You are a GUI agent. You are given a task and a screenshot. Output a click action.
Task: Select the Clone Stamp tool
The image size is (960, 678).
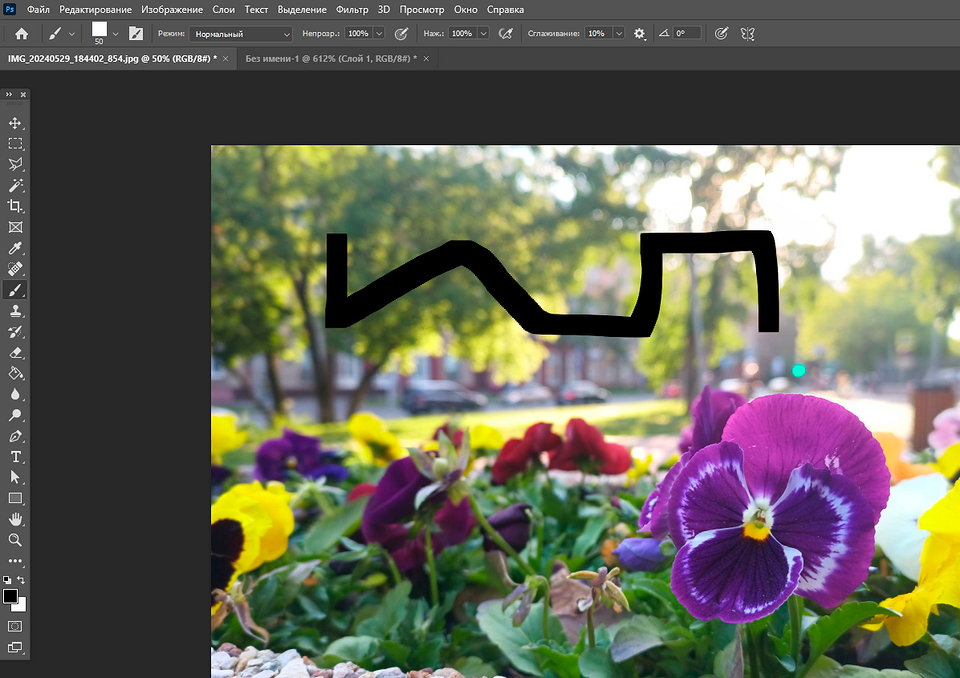tap(15, 311)
